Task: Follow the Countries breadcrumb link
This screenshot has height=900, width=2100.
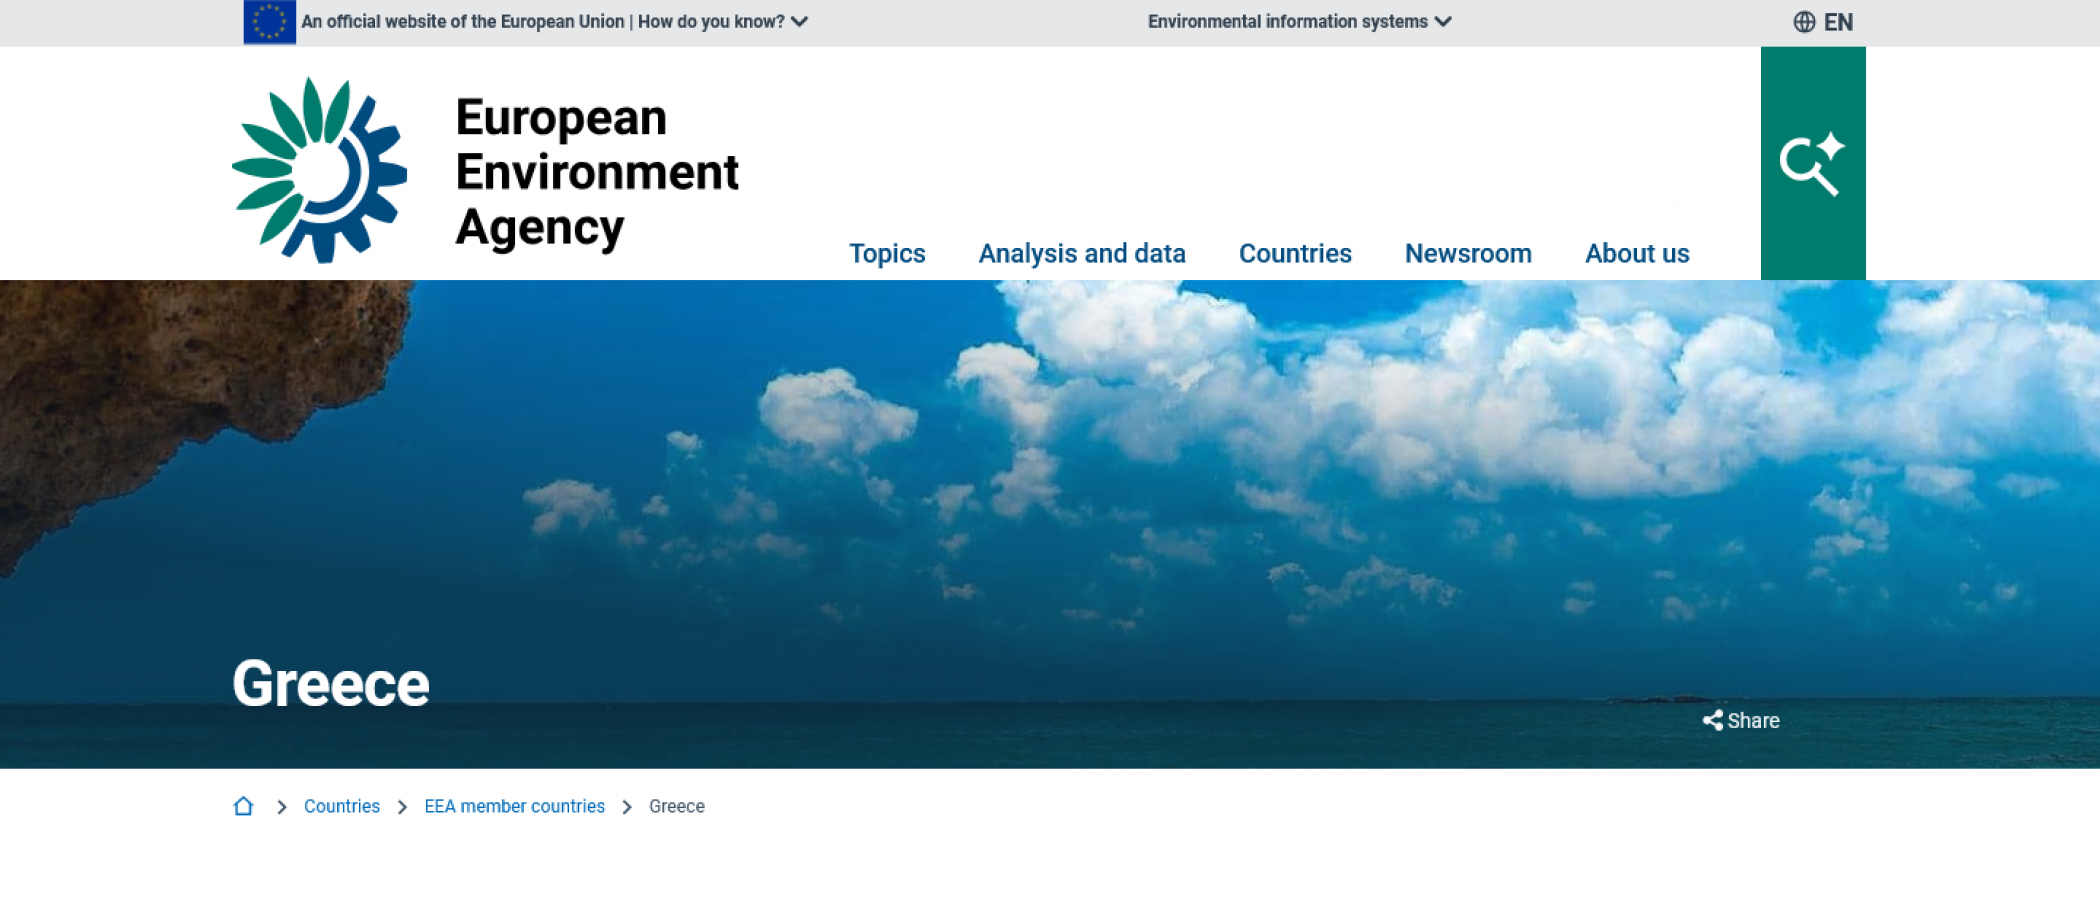Action: click(342, 806)
